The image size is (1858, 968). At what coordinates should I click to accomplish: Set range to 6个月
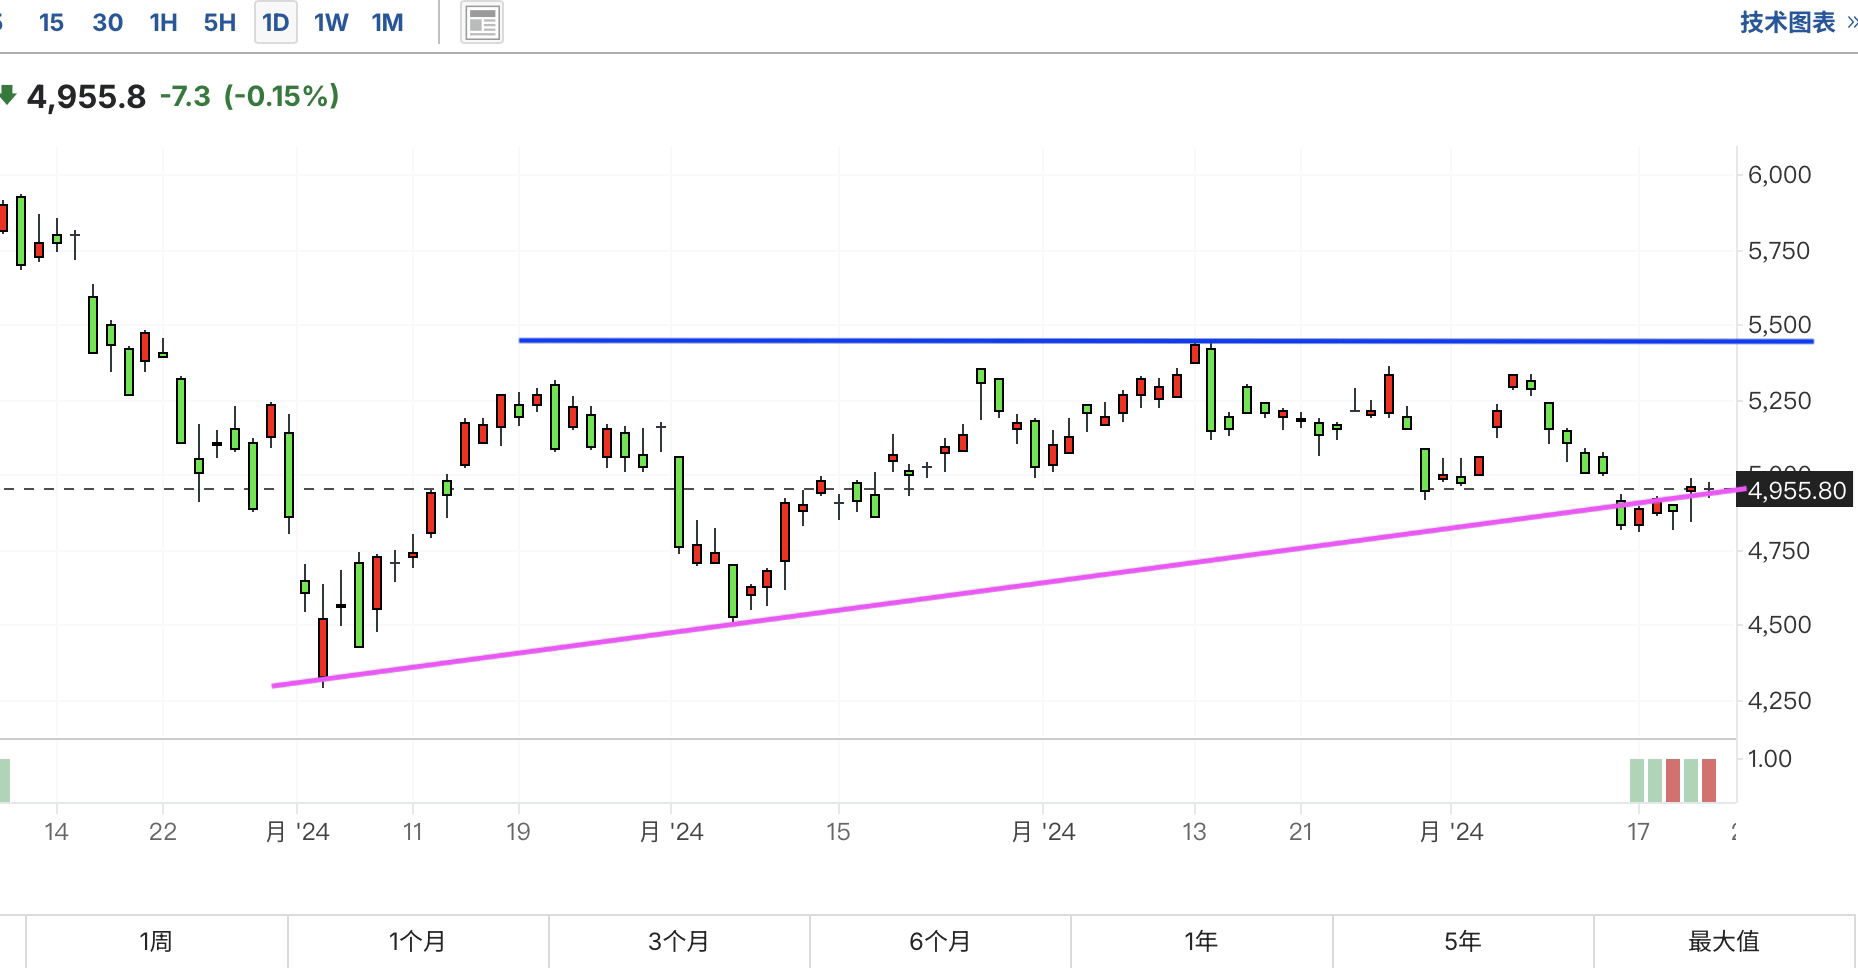pos(939,941)
